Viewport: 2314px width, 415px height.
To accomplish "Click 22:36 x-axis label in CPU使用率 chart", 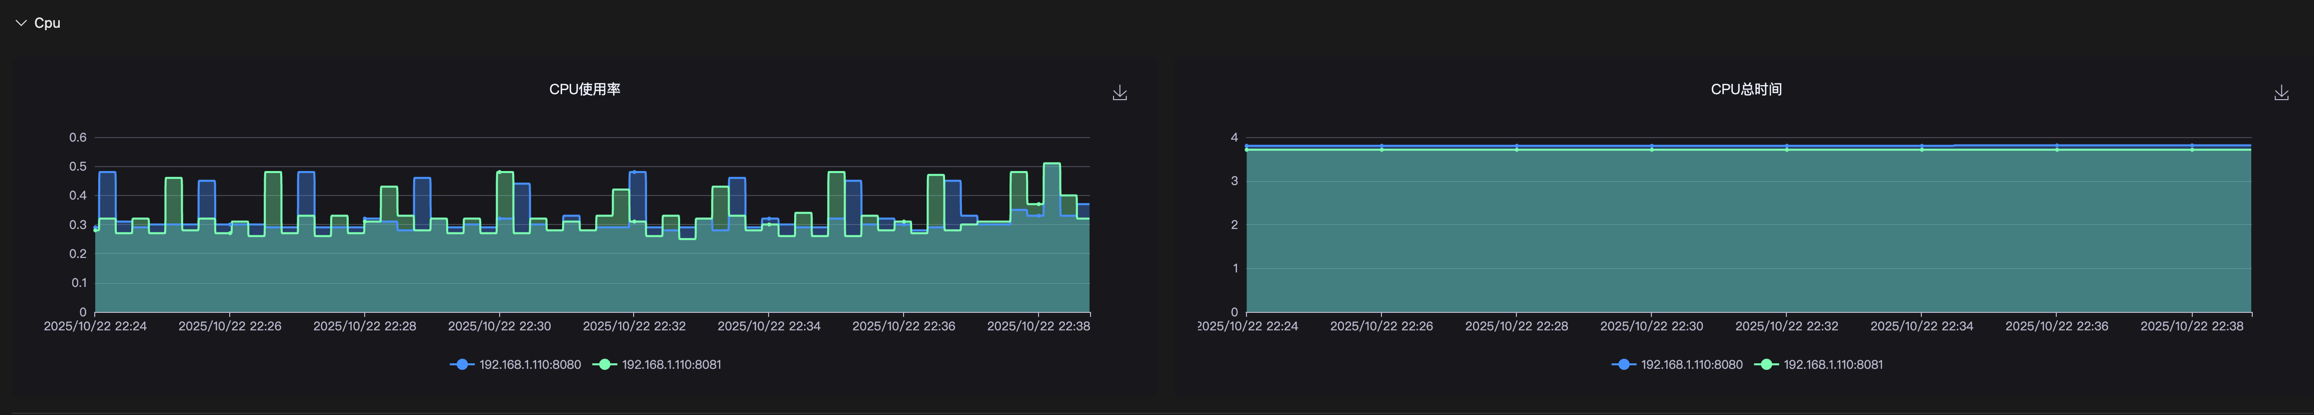I will pos(903,326).
